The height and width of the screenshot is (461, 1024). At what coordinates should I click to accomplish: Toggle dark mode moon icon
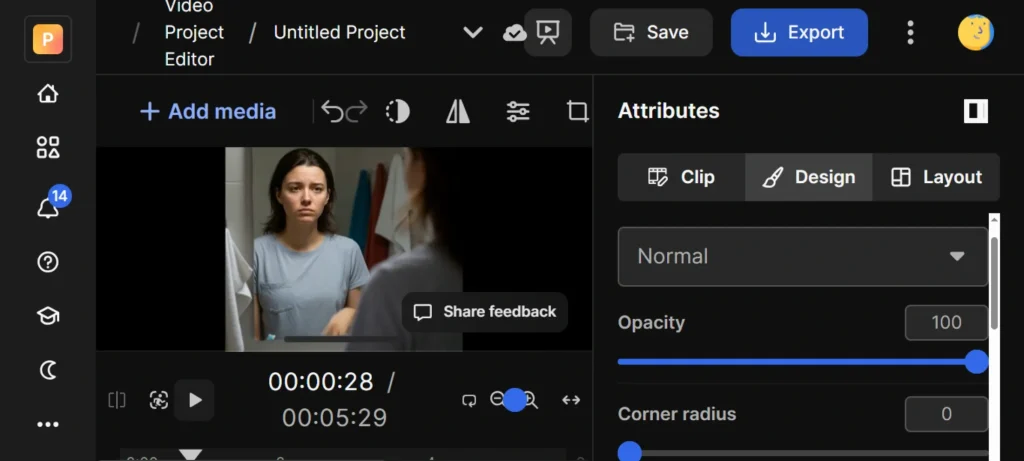click(48, 370)
